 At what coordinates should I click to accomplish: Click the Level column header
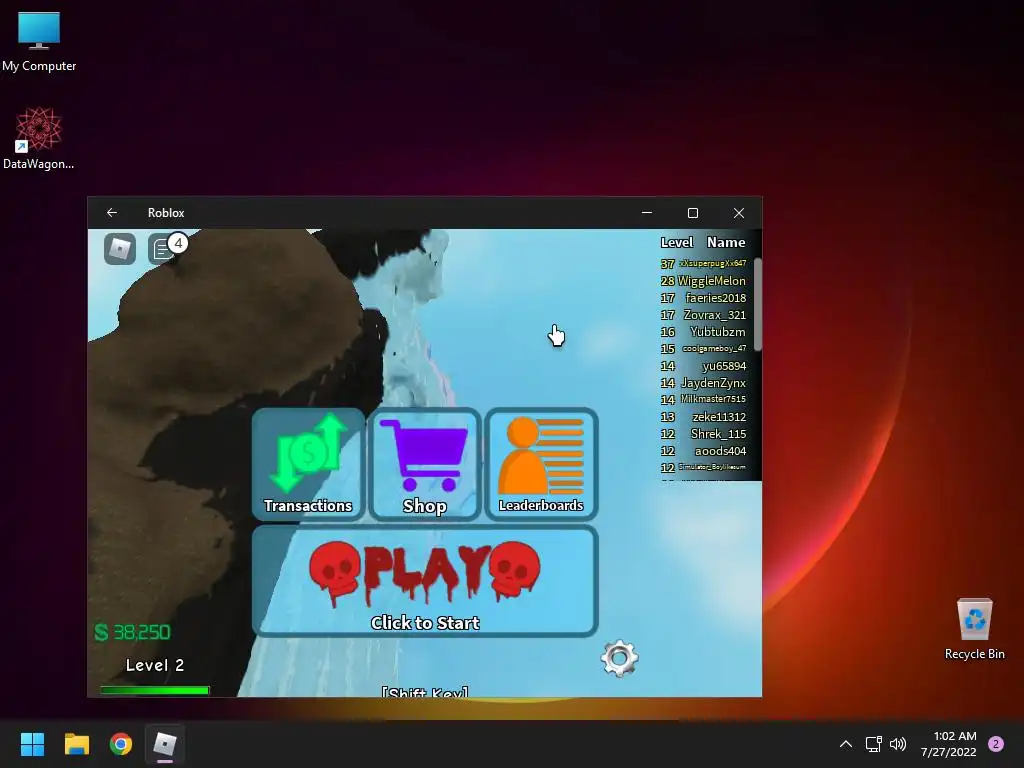(x=677, y=242)
